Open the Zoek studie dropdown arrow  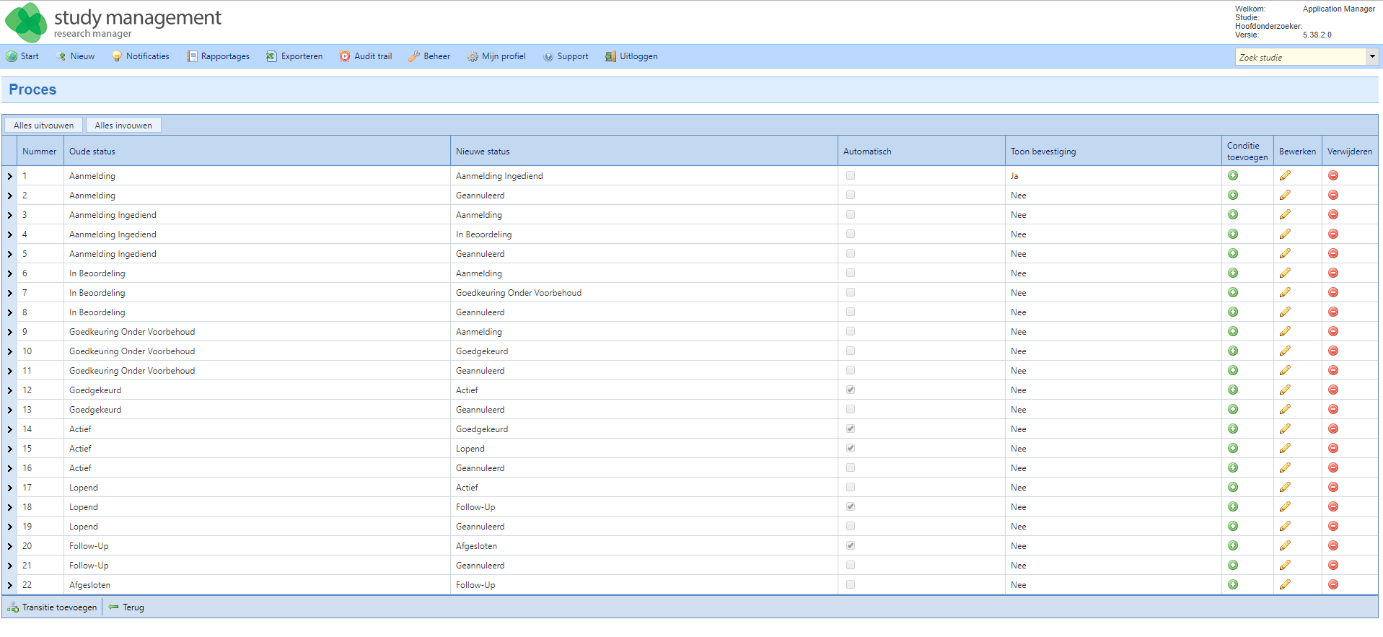pos(1372,57)
